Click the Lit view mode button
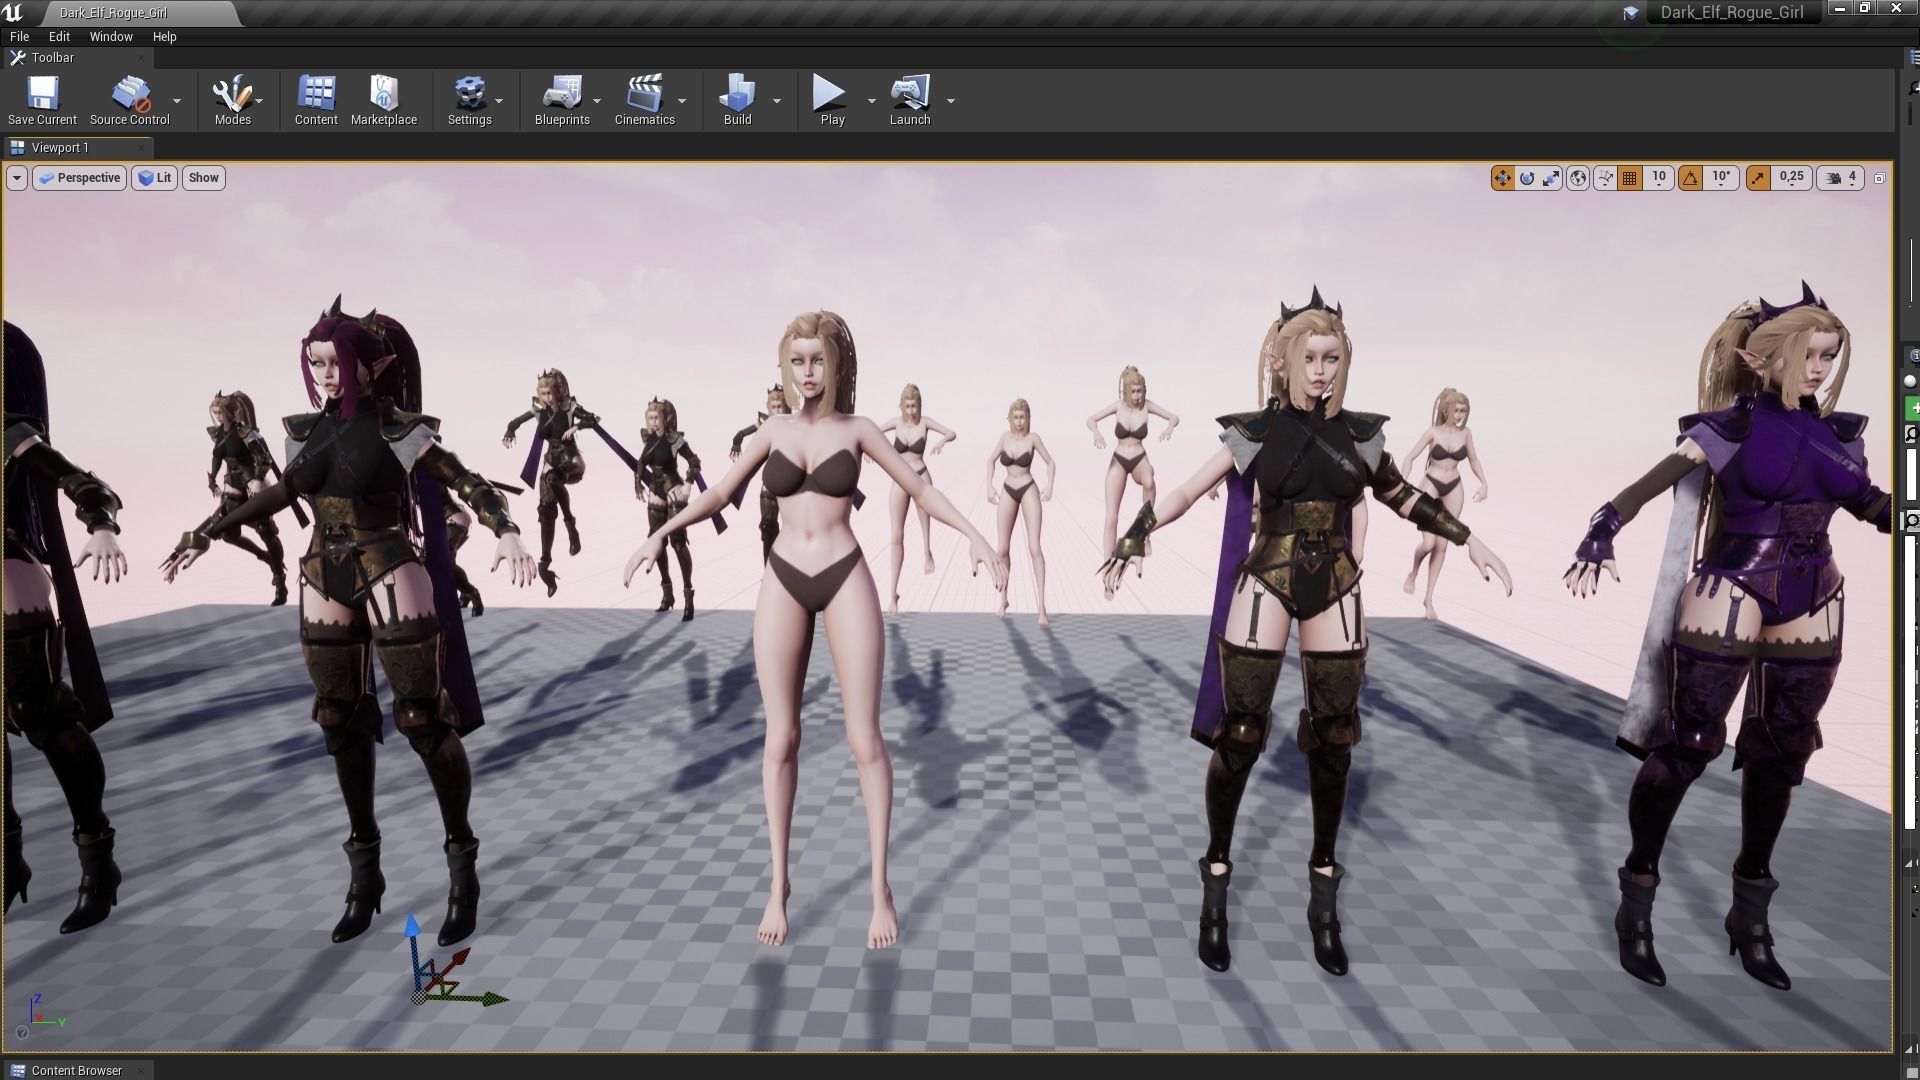The width and height of the screenshot is (1920, 1080). click(x=155, y=178)
